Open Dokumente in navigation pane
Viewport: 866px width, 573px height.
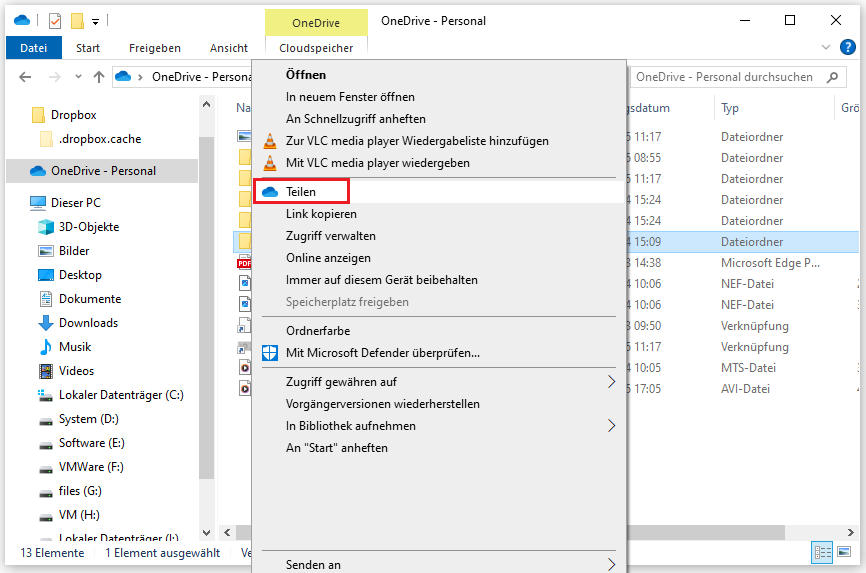coord(89,299)
